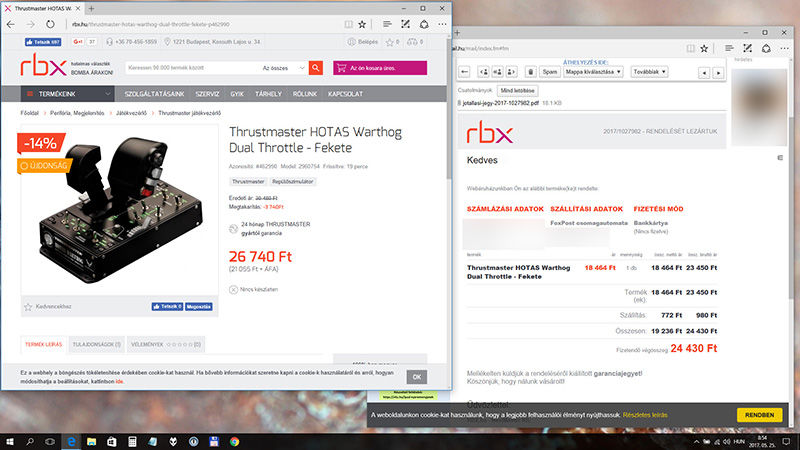Open RÓLUNK menu item
Screen dimensions: 800x450
pyautogui.click(x=305, y=94)
